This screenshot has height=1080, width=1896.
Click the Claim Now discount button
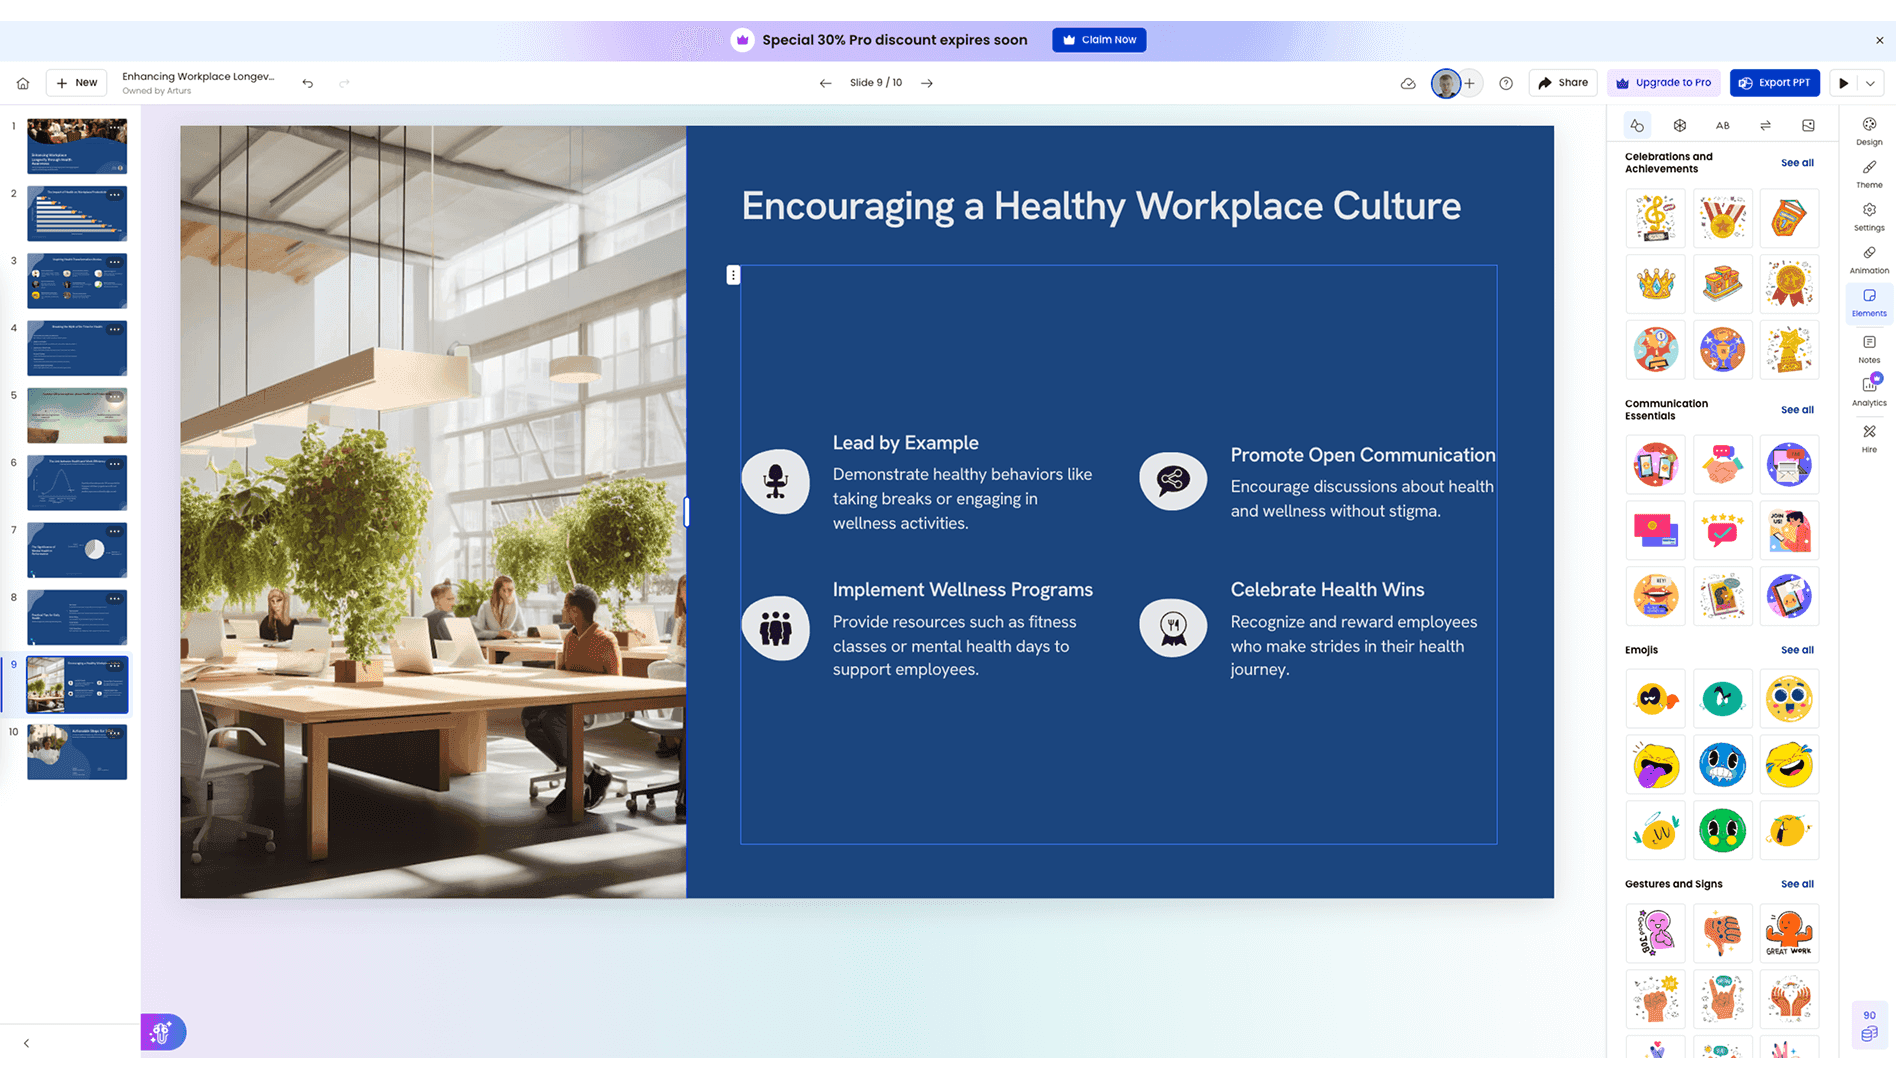[x=1099, y=40]
